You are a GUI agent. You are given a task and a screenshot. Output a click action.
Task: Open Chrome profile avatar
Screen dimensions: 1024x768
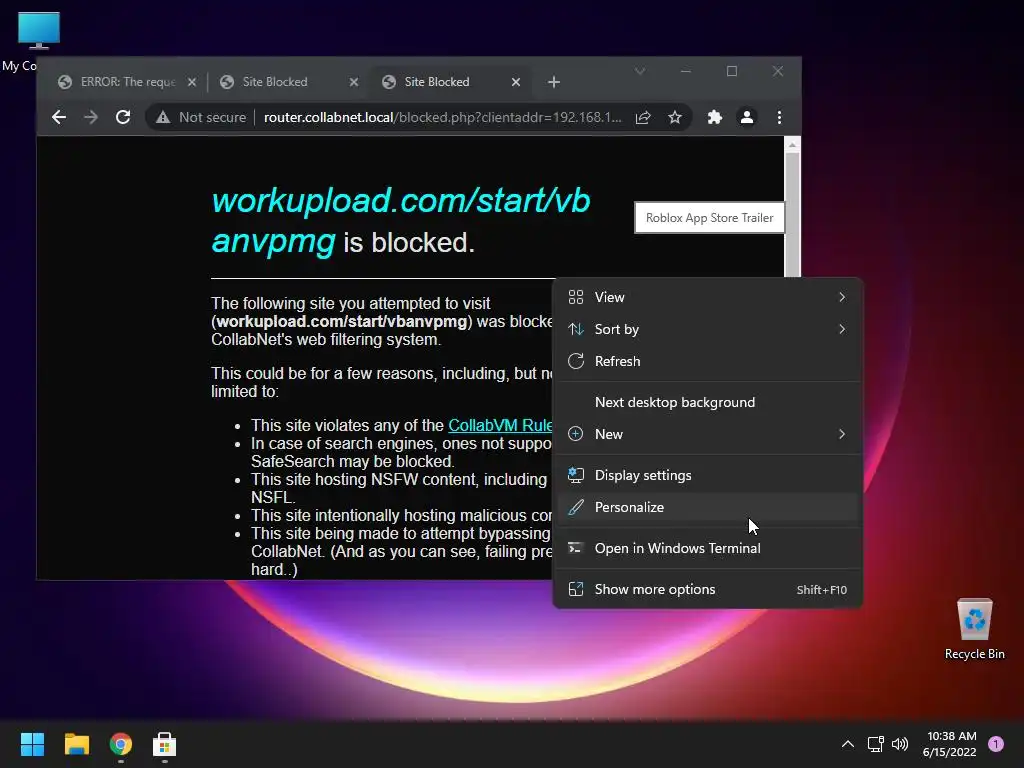746,118
